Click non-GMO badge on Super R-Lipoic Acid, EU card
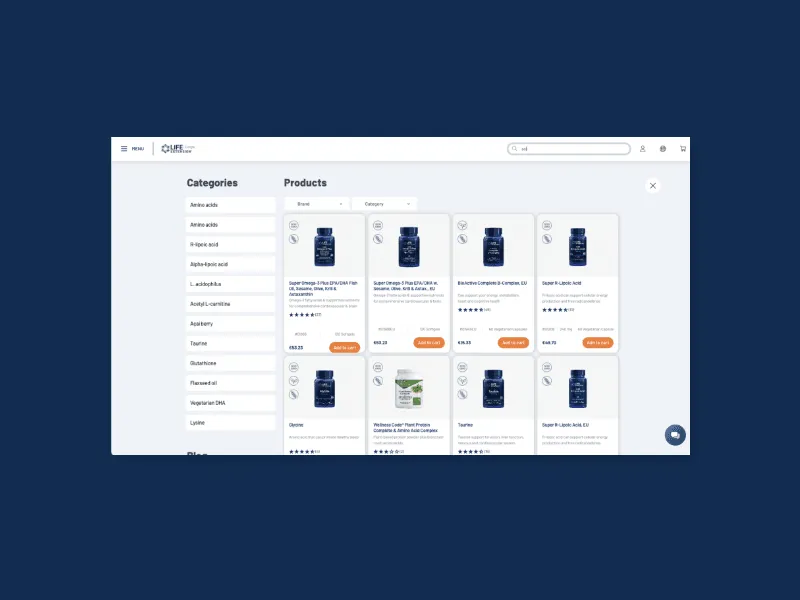This screenshot has height=600, width=800. coord(547,367)
